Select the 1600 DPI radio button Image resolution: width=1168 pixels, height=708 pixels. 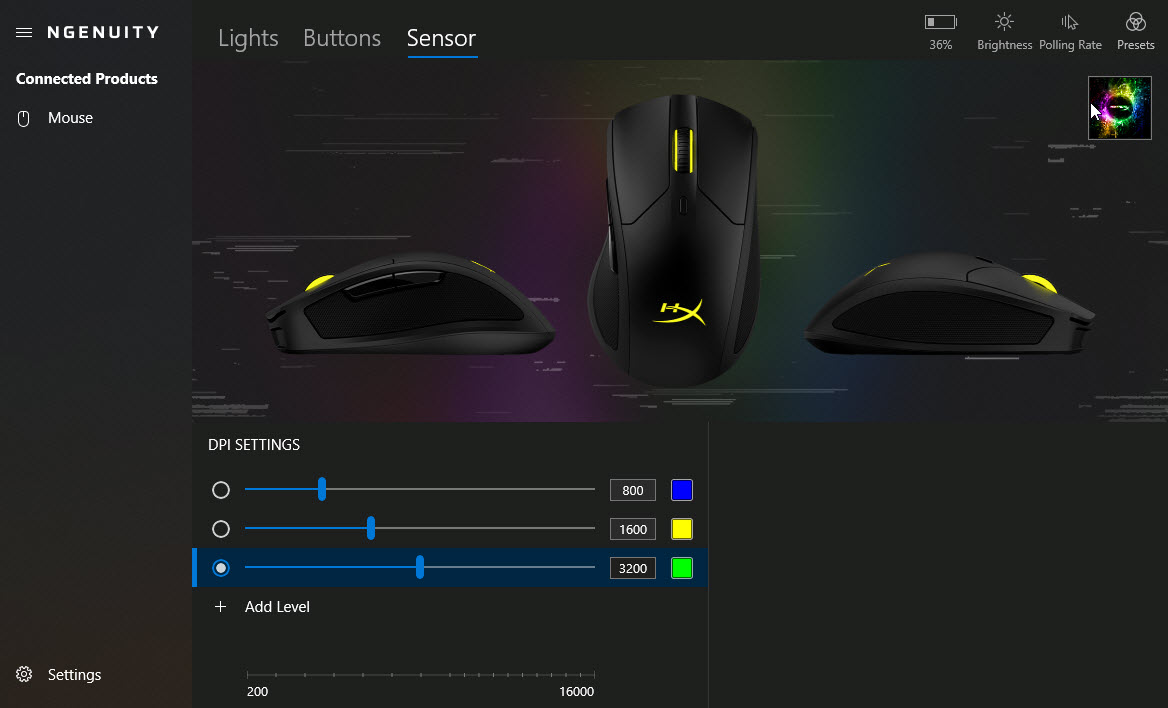pyautogui.click(x=220, y=529)
